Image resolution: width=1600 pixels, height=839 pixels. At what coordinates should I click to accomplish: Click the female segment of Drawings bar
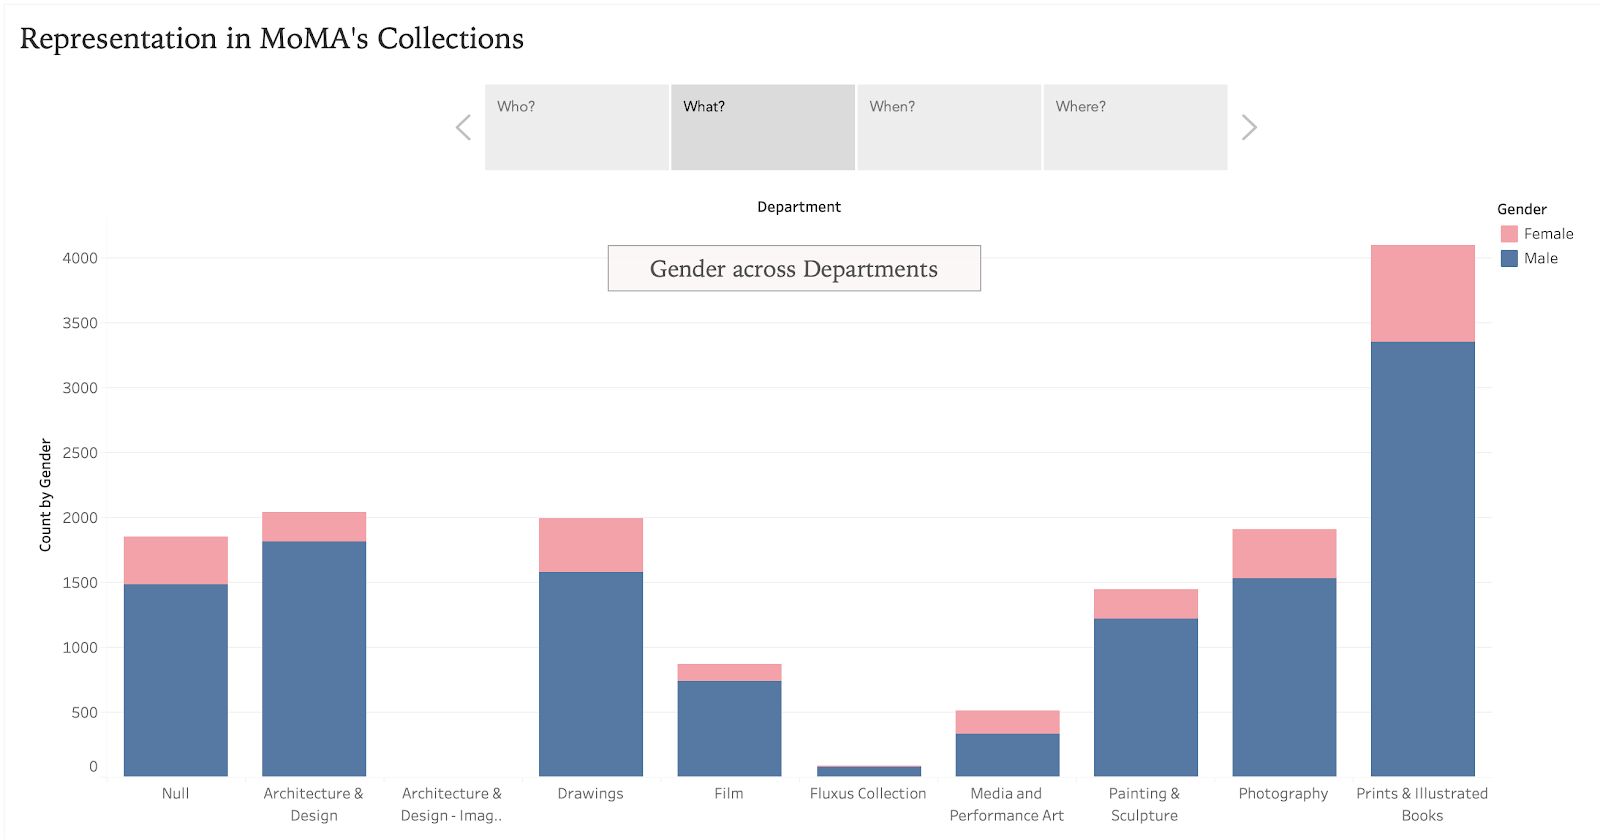click(x=591, y=545)
